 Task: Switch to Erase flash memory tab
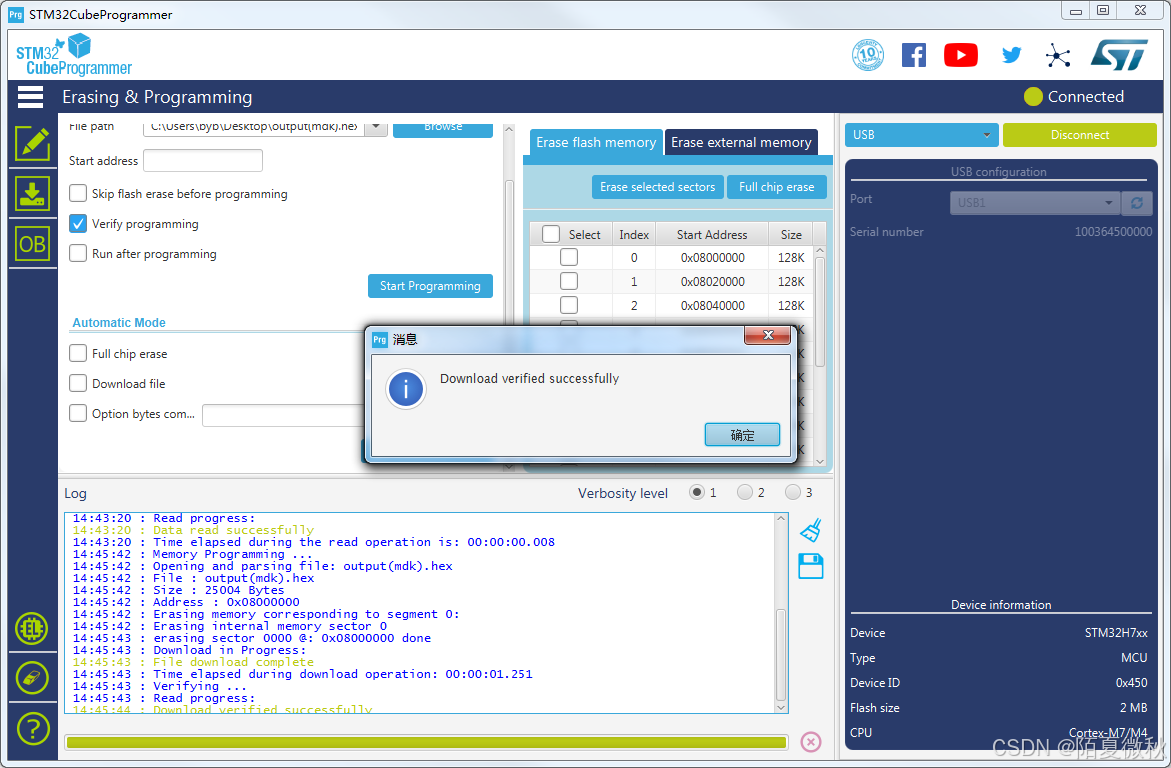tap(596, 142)
